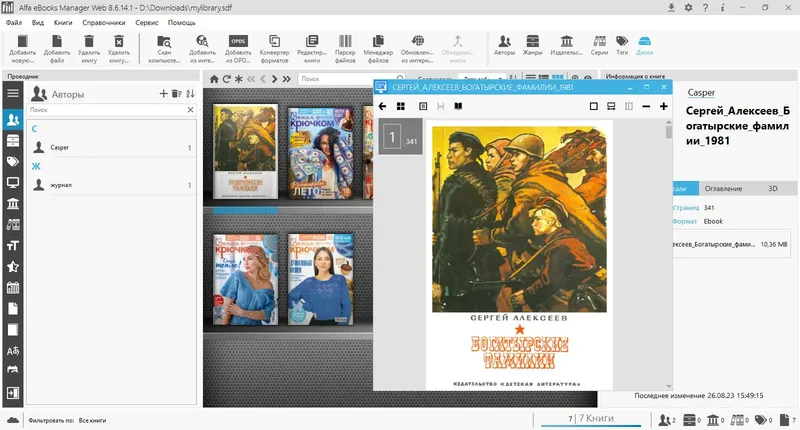Viewport: 800px width, 430px height.
Task: Select the single page view icon in the viewer
Action: (x=593, y=106)
